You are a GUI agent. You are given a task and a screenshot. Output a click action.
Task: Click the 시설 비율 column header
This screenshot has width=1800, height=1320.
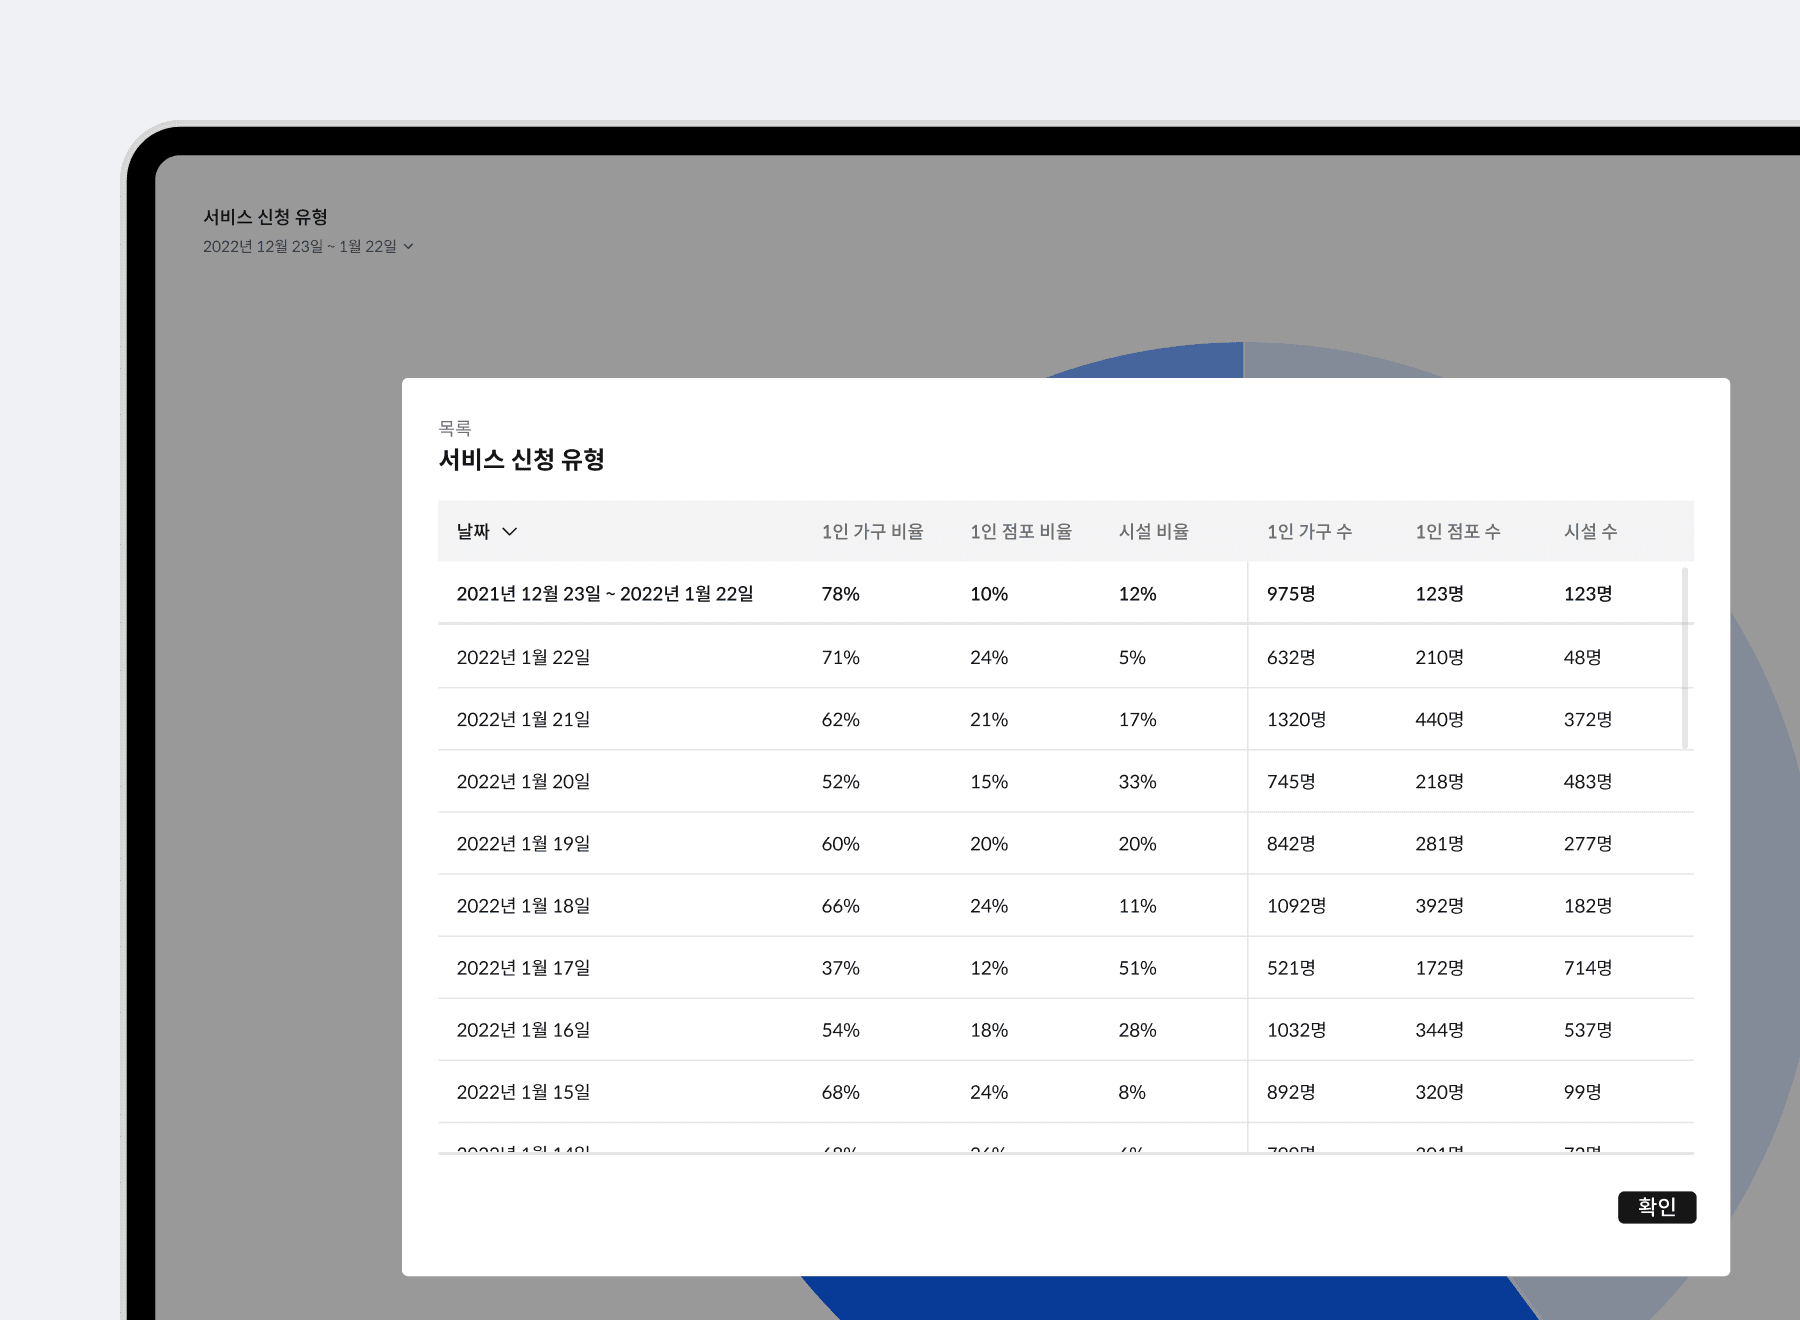tap(1155, 531)
